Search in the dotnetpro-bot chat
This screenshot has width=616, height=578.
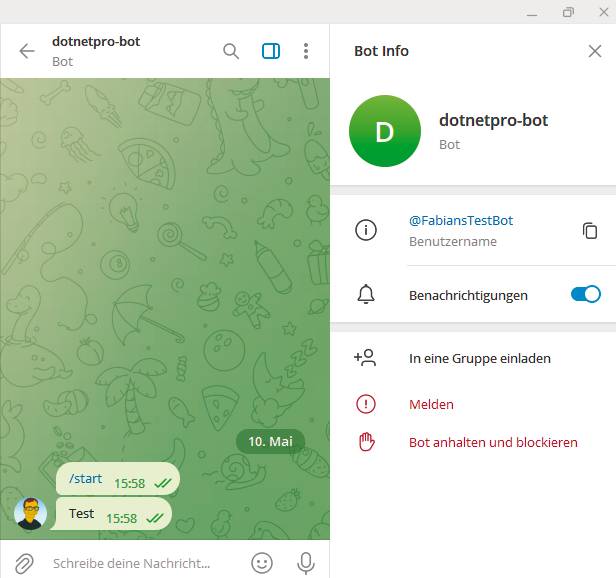231,51
